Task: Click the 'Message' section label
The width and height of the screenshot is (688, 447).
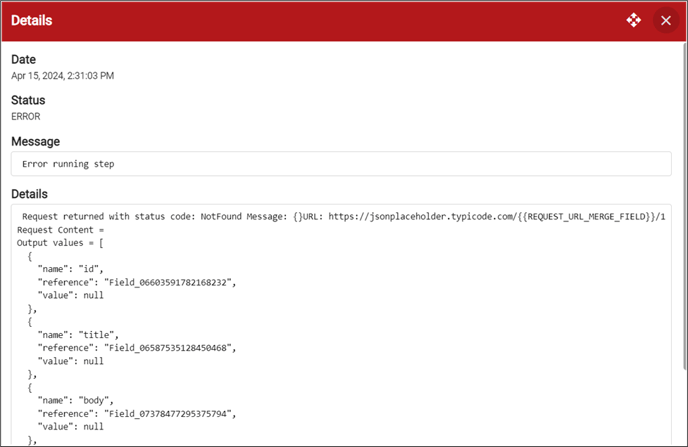Action: [x=36, y=141]
